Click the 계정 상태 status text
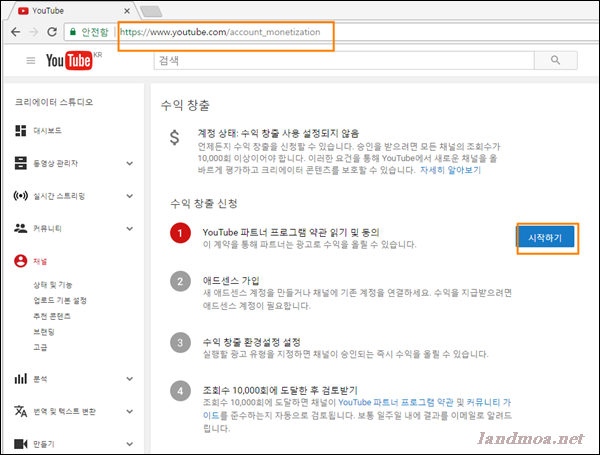 [278, 133]
